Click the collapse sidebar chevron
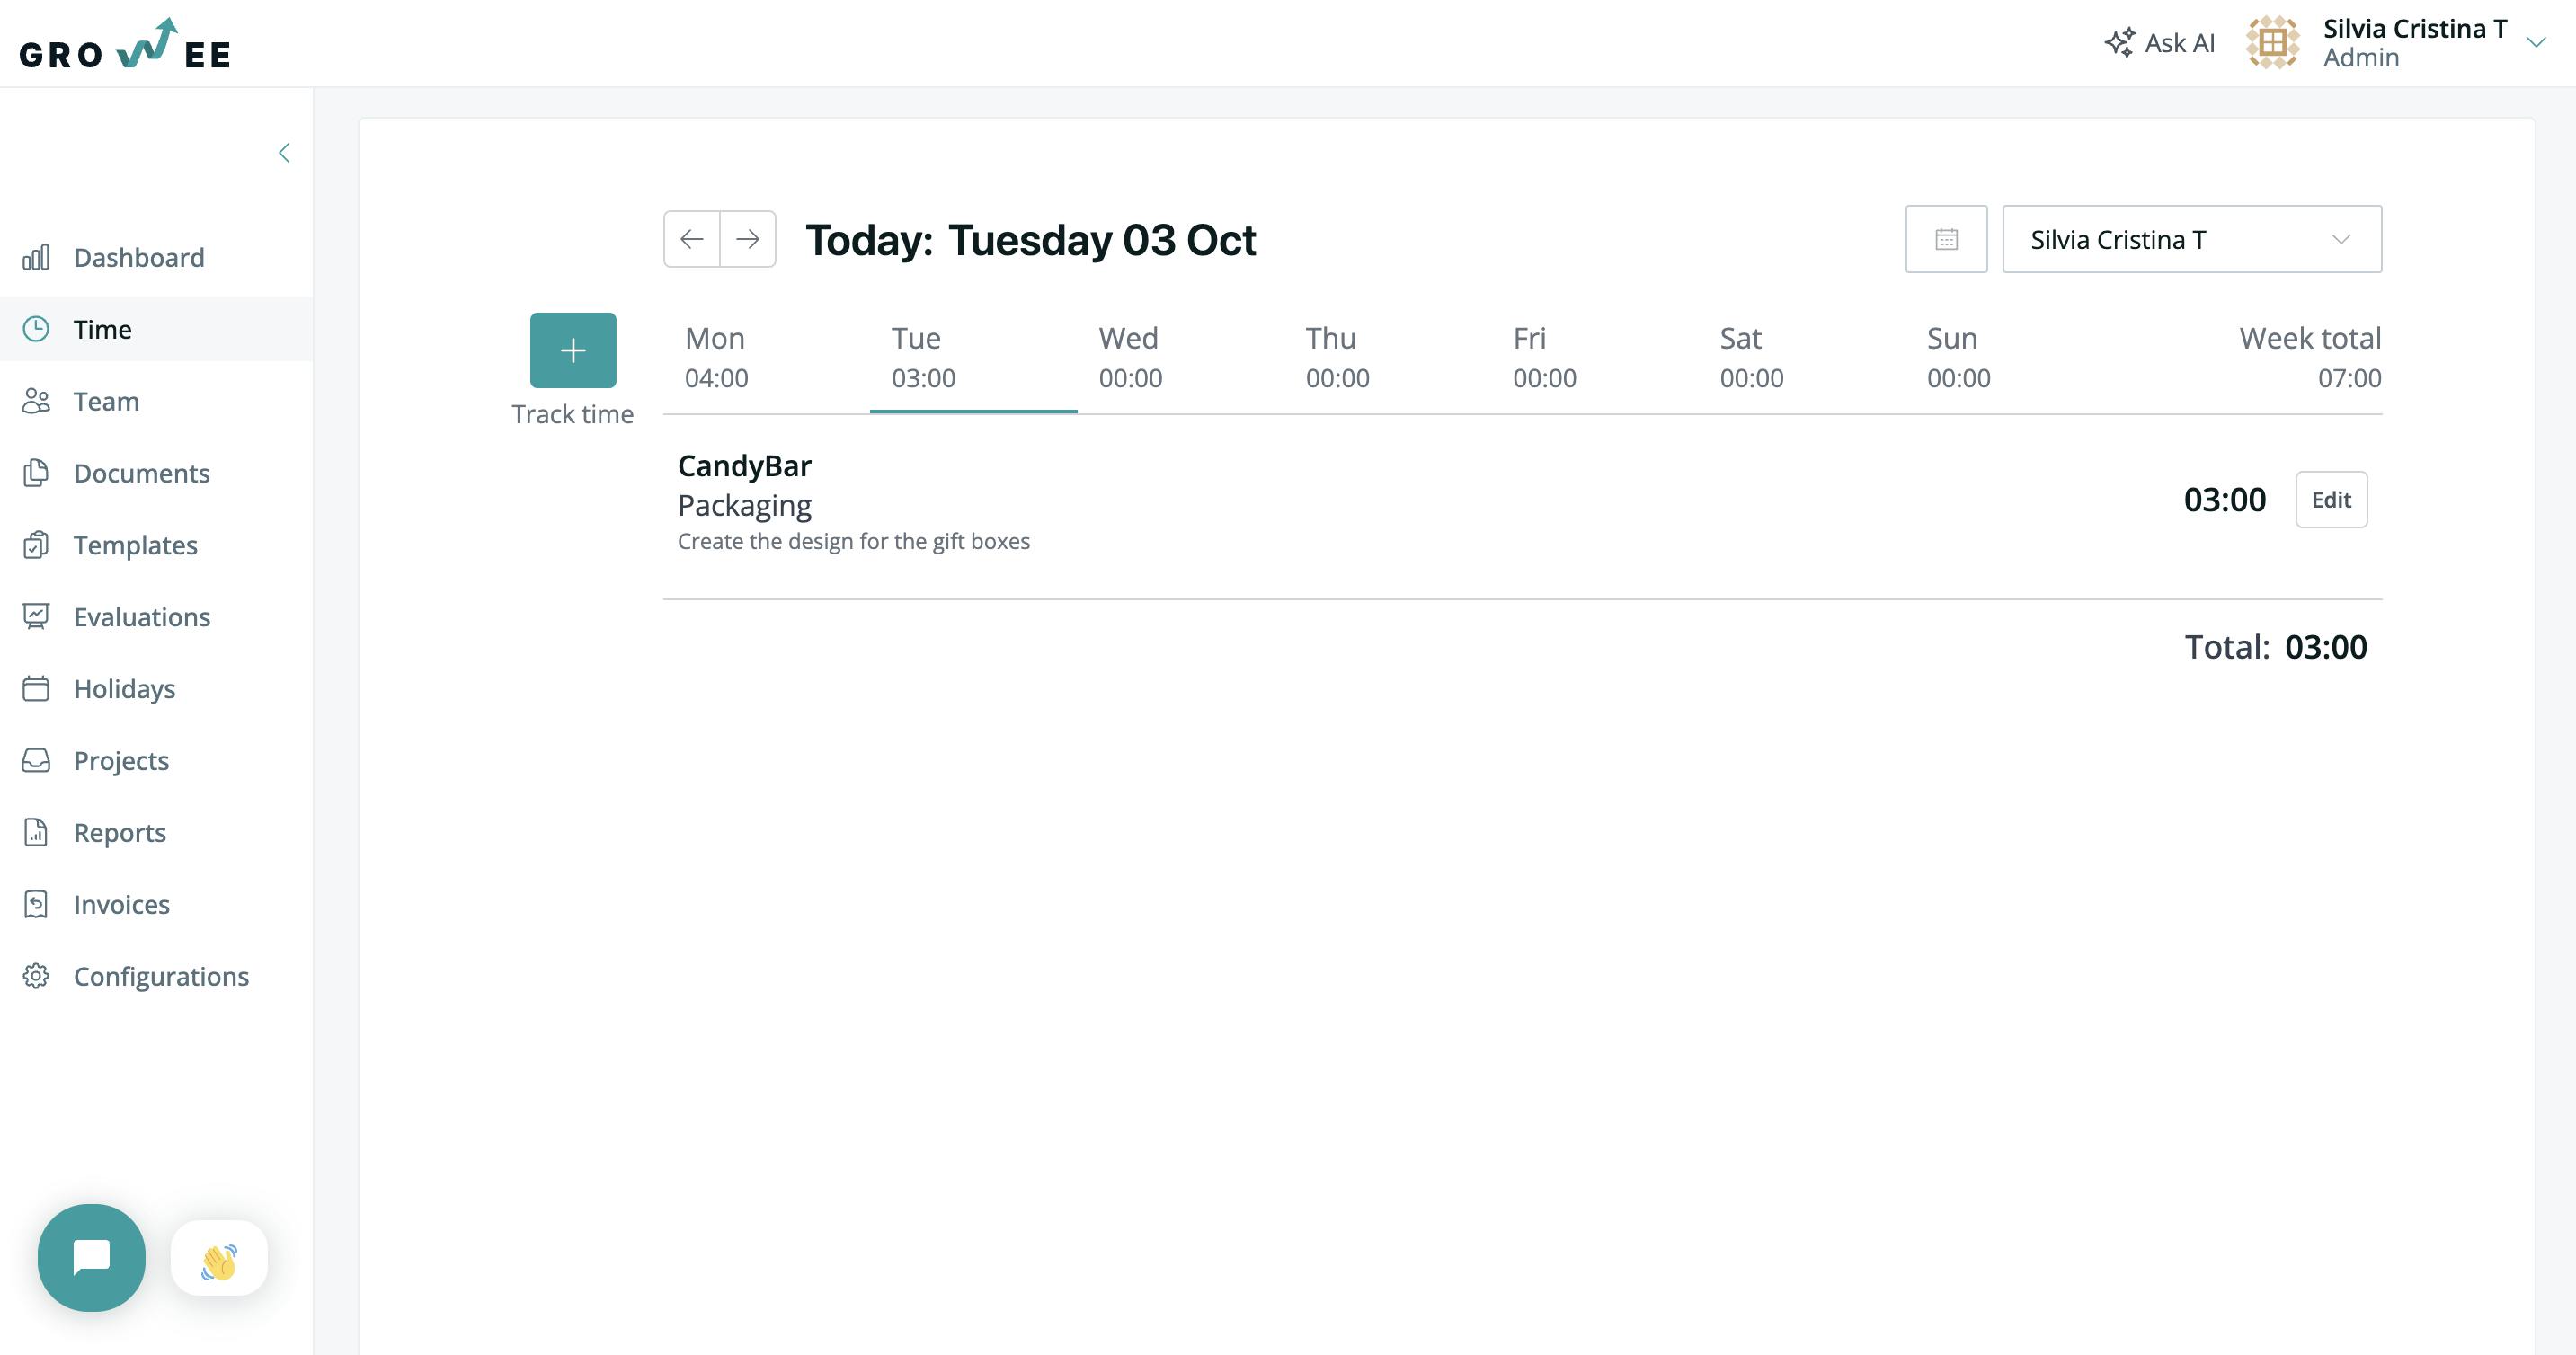Screen dimensions: 2576x1355 pos(285,154)
